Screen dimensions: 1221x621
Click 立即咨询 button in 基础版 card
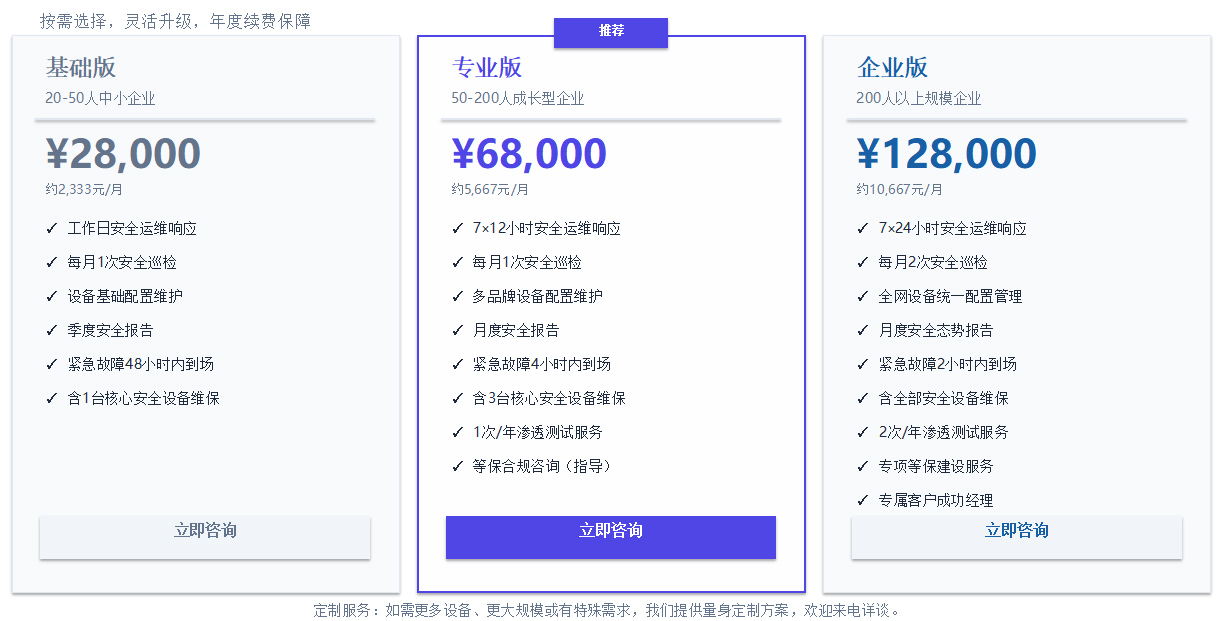(x=205, y=537)
